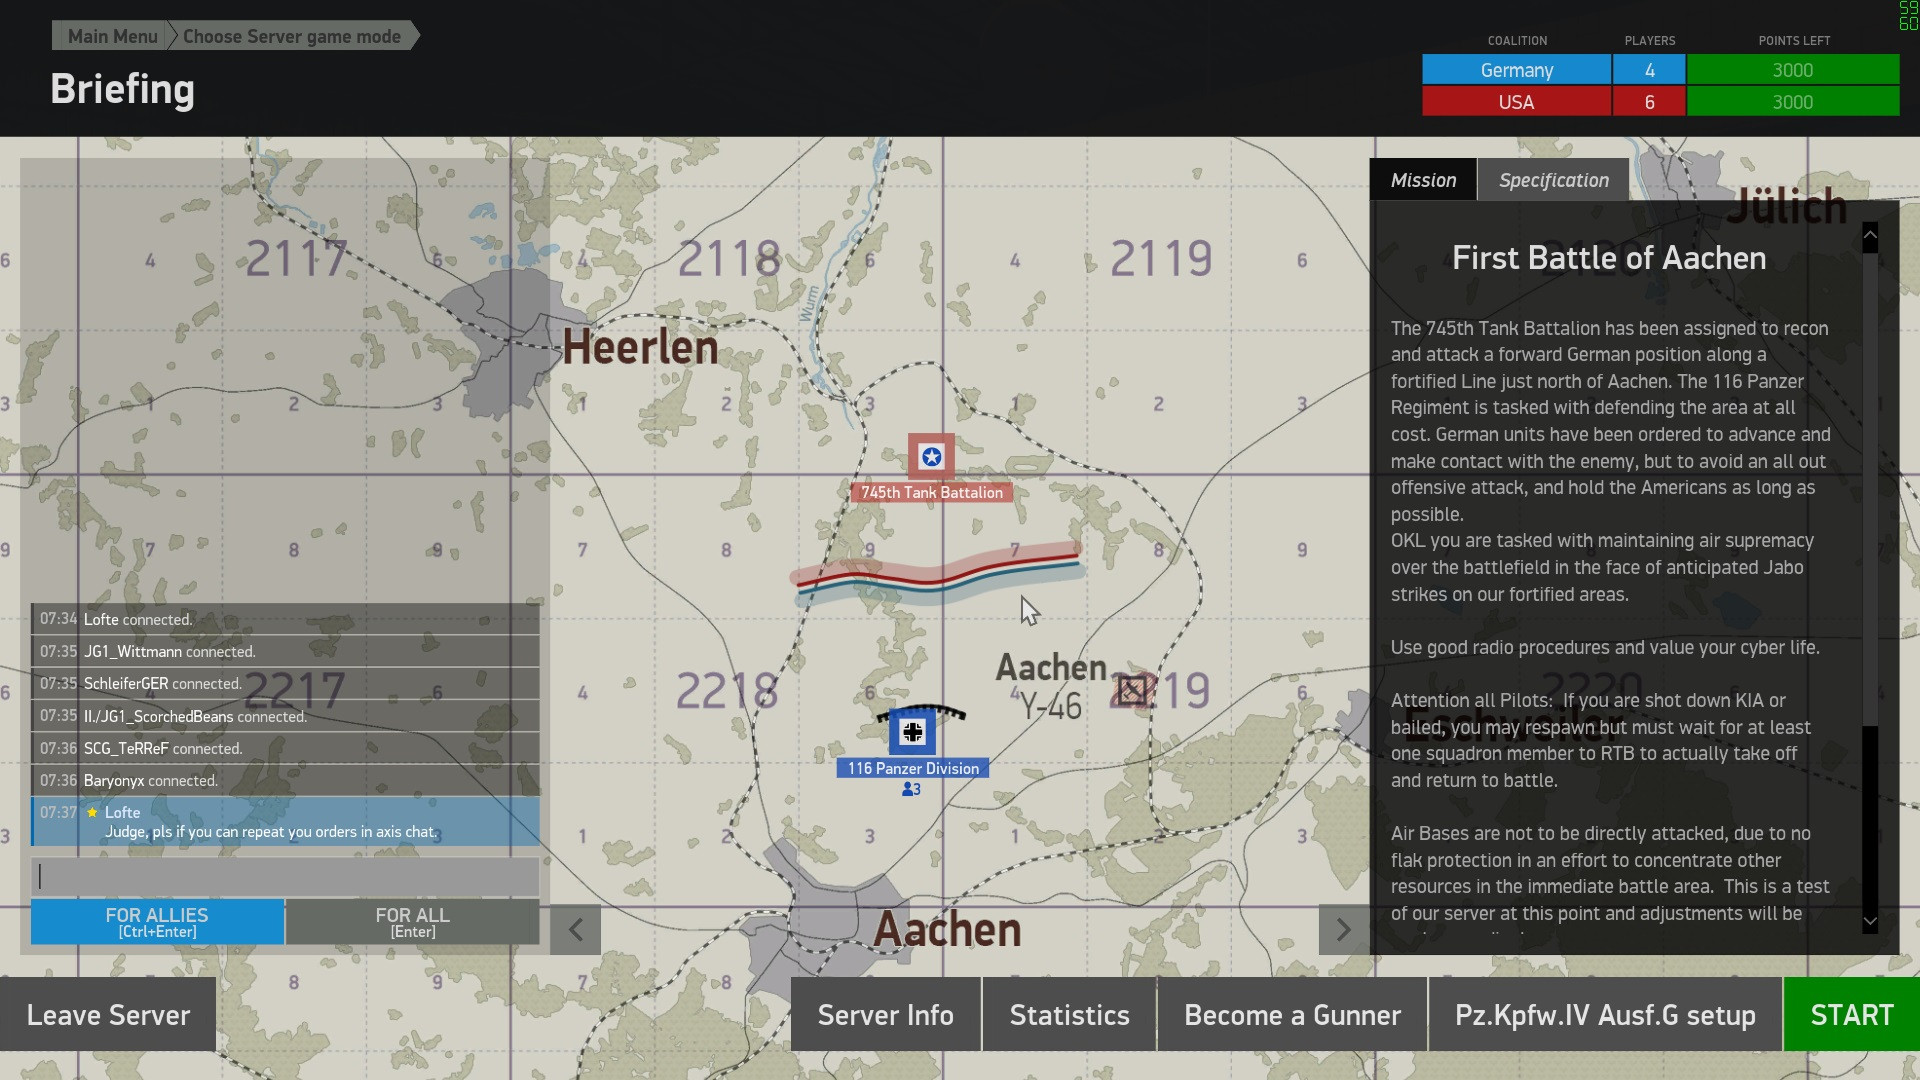
Task: Open the Mission tab
Action: click(x=1423, y=180)
